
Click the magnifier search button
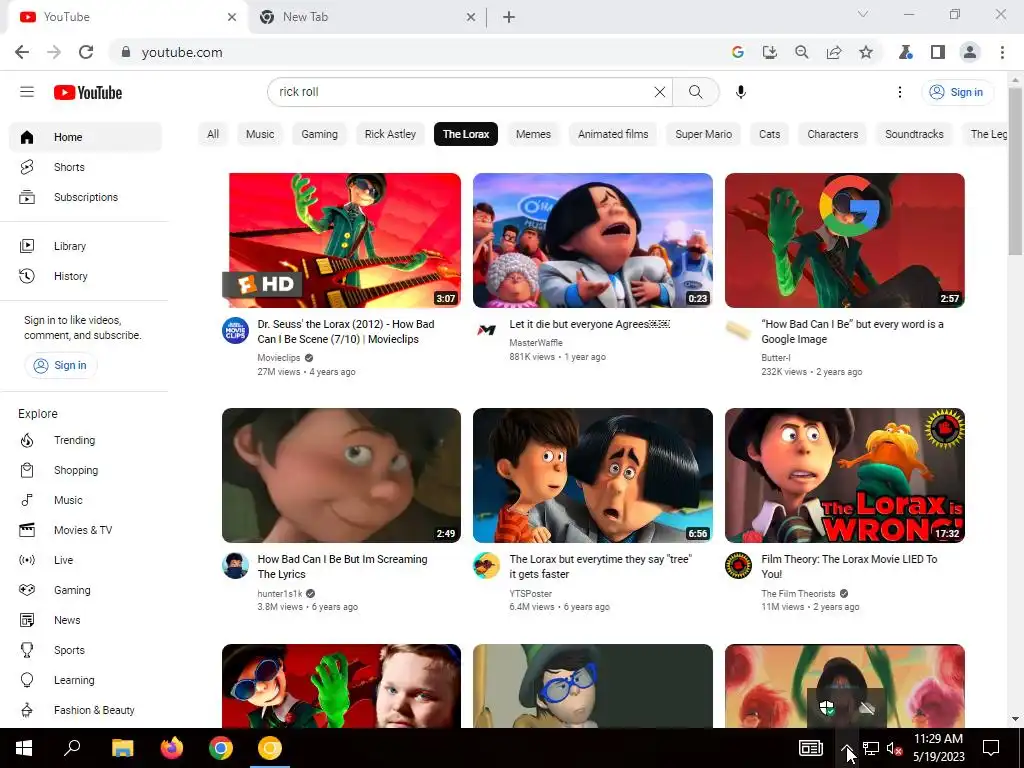tap(696, 92)
